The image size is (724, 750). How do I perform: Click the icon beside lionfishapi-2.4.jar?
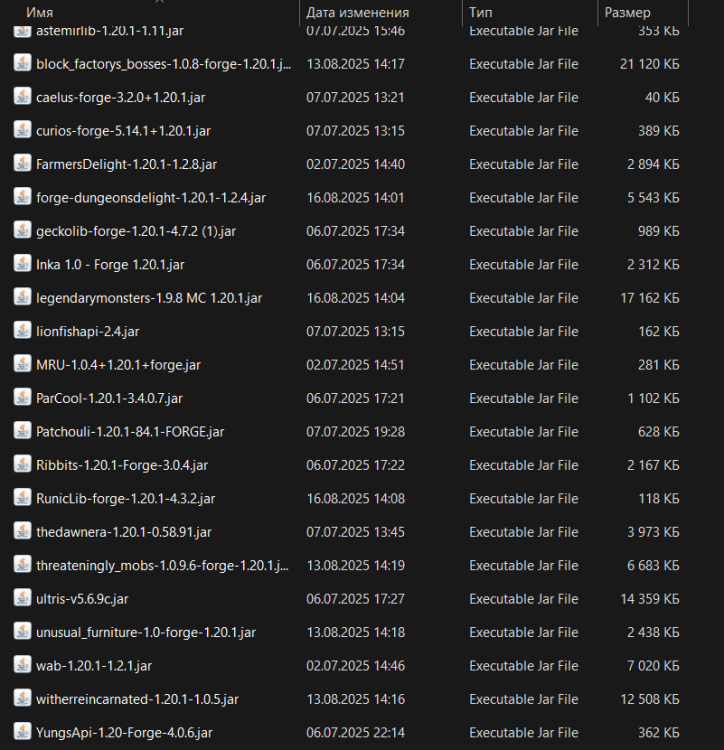(x=22, y=330)
